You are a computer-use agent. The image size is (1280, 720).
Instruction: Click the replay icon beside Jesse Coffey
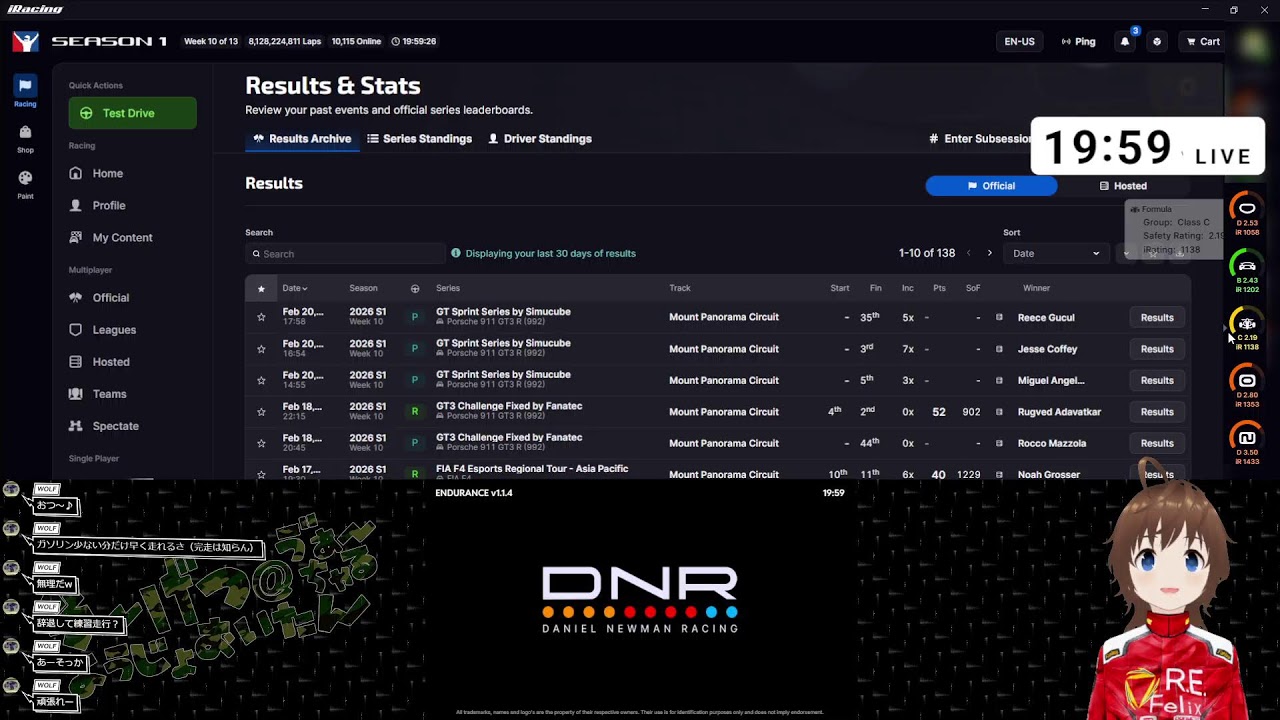click(999, 349)
